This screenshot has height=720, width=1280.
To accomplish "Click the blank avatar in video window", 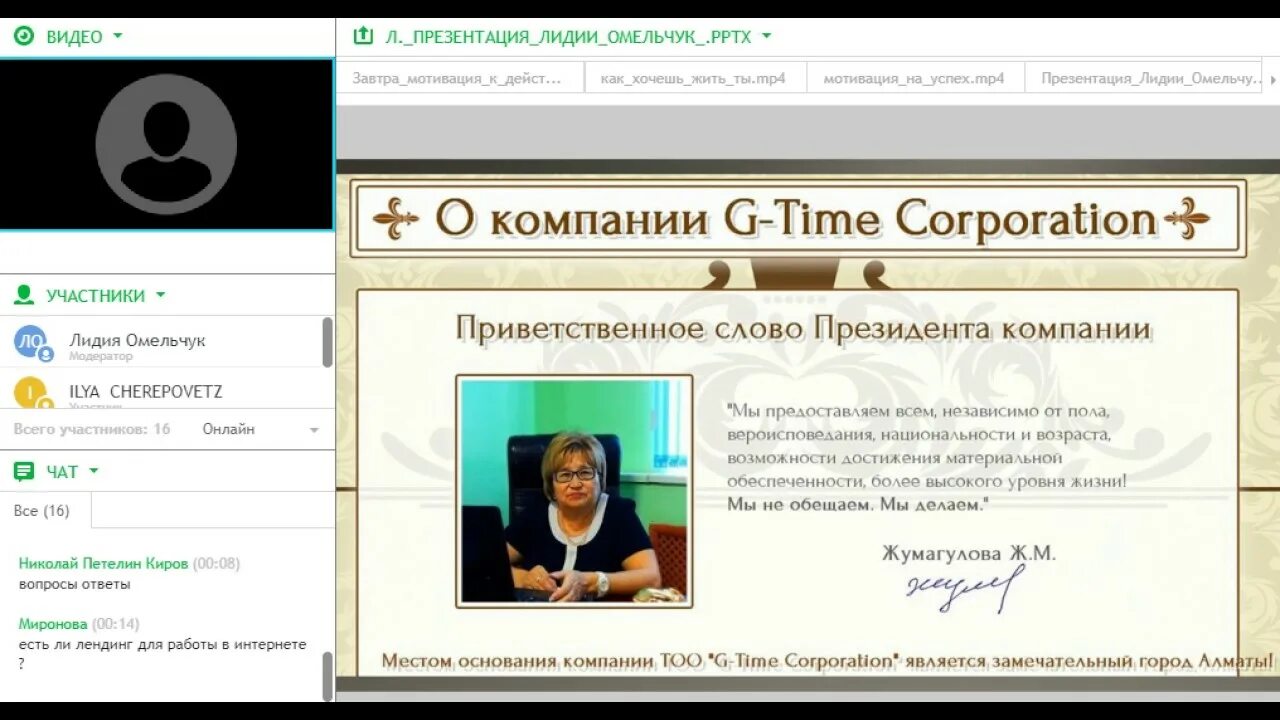I will pos(166,144).
